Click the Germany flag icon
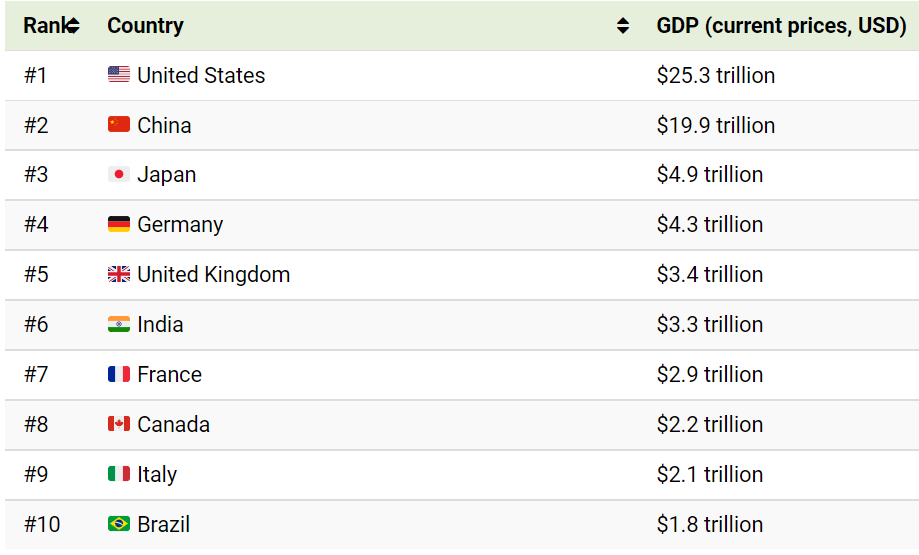Image resolution: width=919 pixels, height=555 pixels. click(x=119, y=224)
